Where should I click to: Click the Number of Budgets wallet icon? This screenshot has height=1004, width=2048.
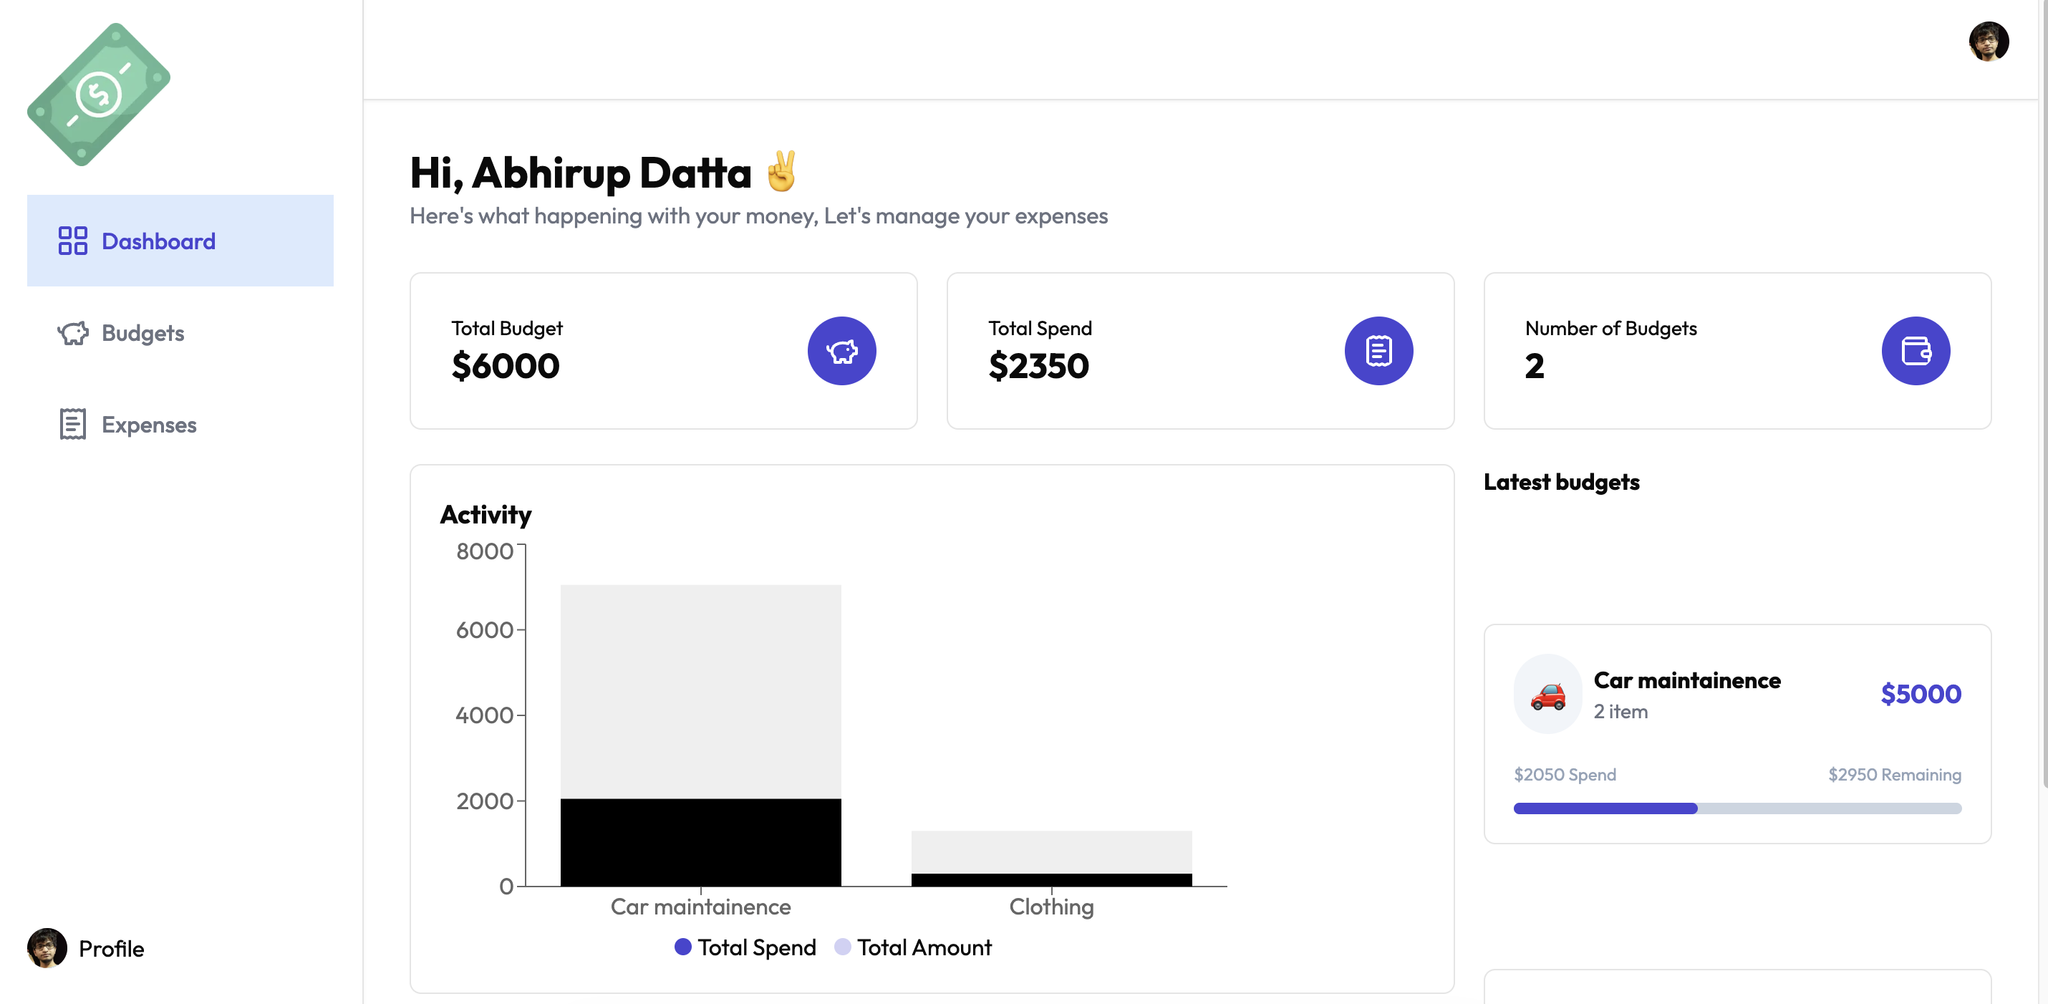click(1916, 351)
